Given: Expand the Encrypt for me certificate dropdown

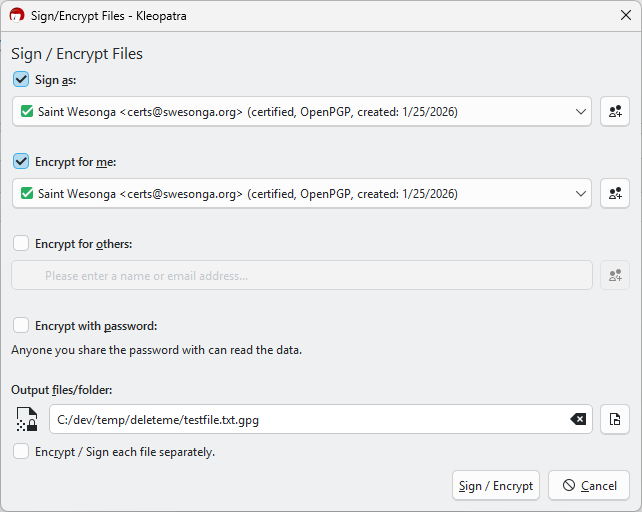Looking at the screenshot, I should [x=581, y=193].
